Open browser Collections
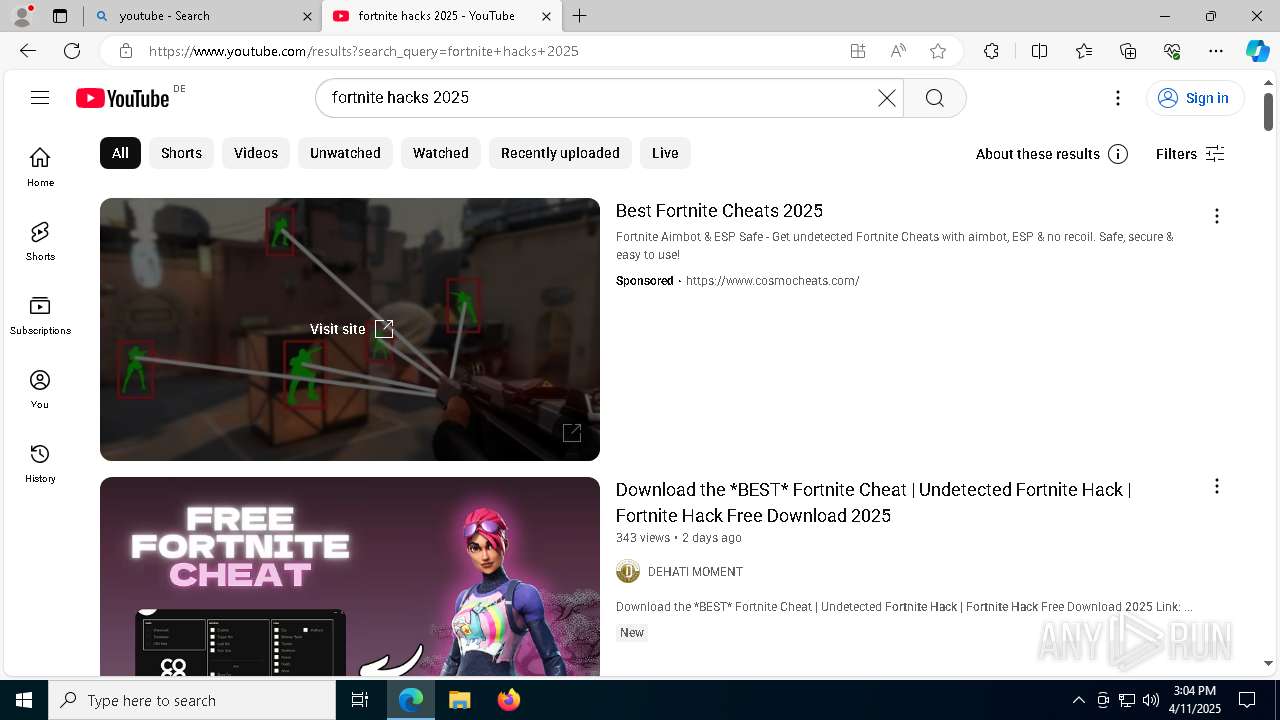Image resolution: width=1280 pixels, height=720 pixels. [x=1128, y=51]
